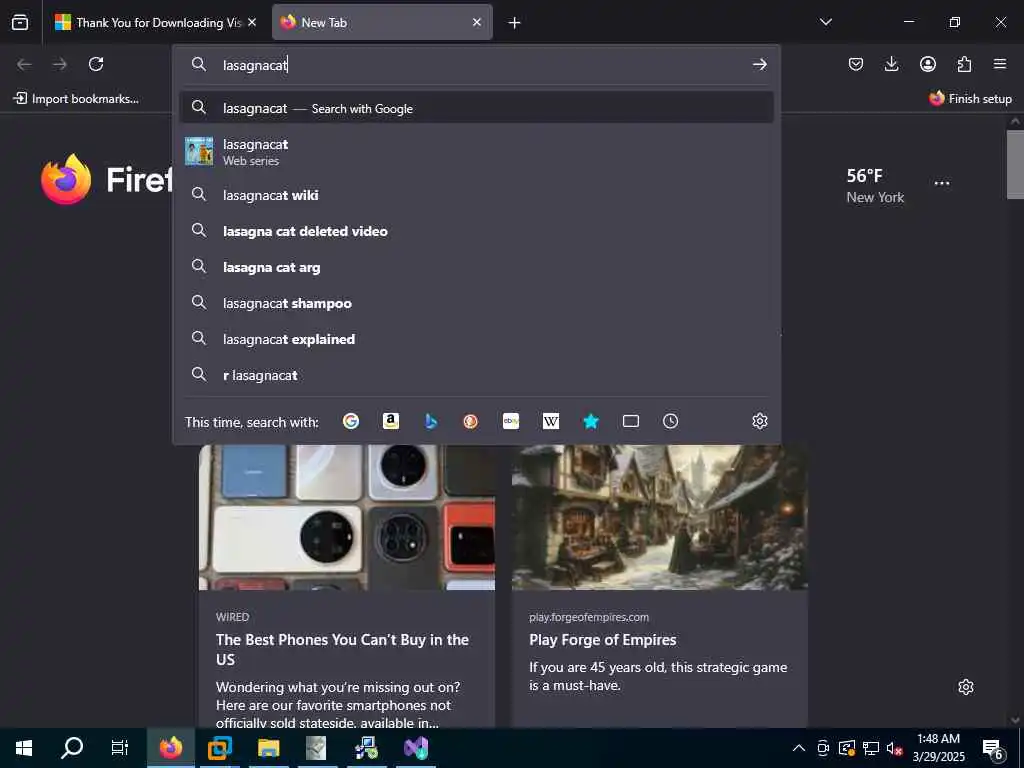Select the lasagna cat arg suggestion
Image resolution: width=1024 pixels, height=768 pixels.
[477, 267]
